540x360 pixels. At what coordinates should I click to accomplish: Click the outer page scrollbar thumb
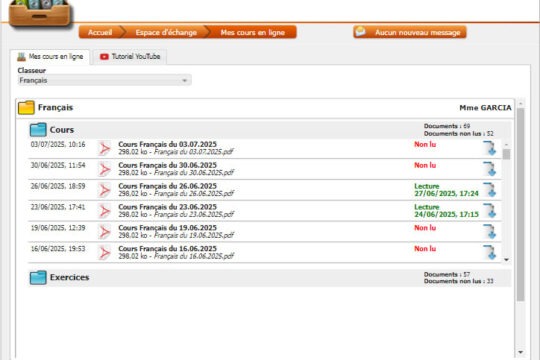click(x=520, y=205)
